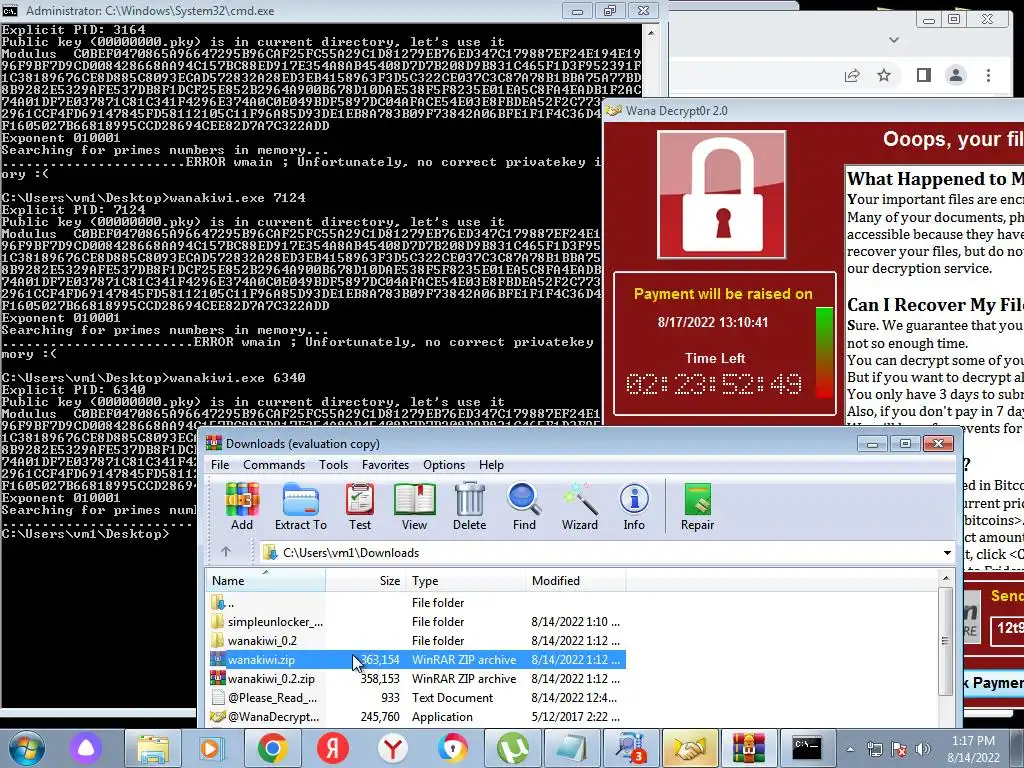The image size is (1024, 768).
Task: Select the wanakiwi.zip archive row
Action: [x=417, y=660]
